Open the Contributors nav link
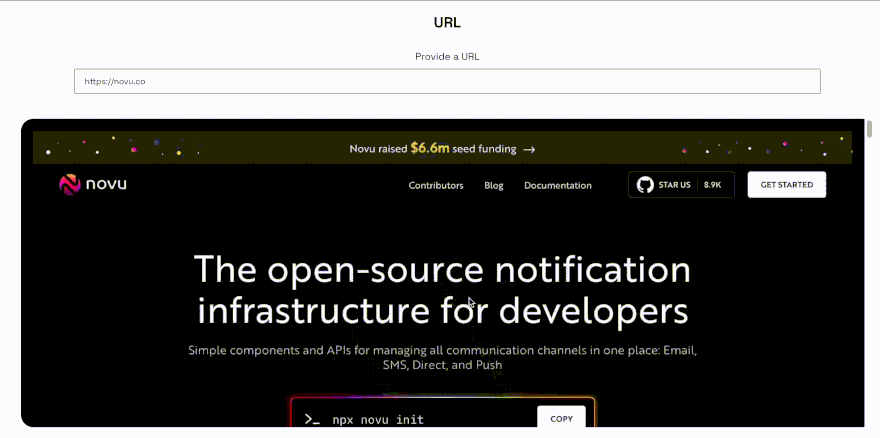The height and width of the screenshot is (438, 880). click(x=436, y=185)
